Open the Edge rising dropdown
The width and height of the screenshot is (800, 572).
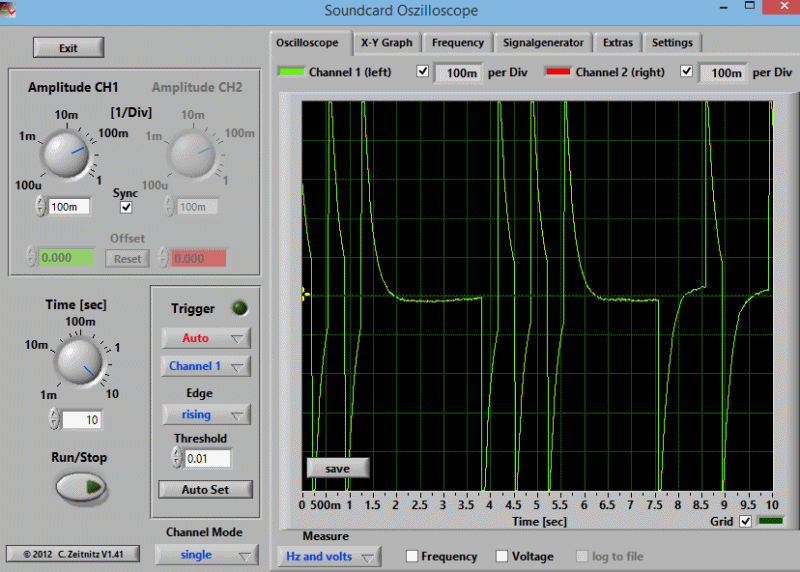tap(206, 414)
